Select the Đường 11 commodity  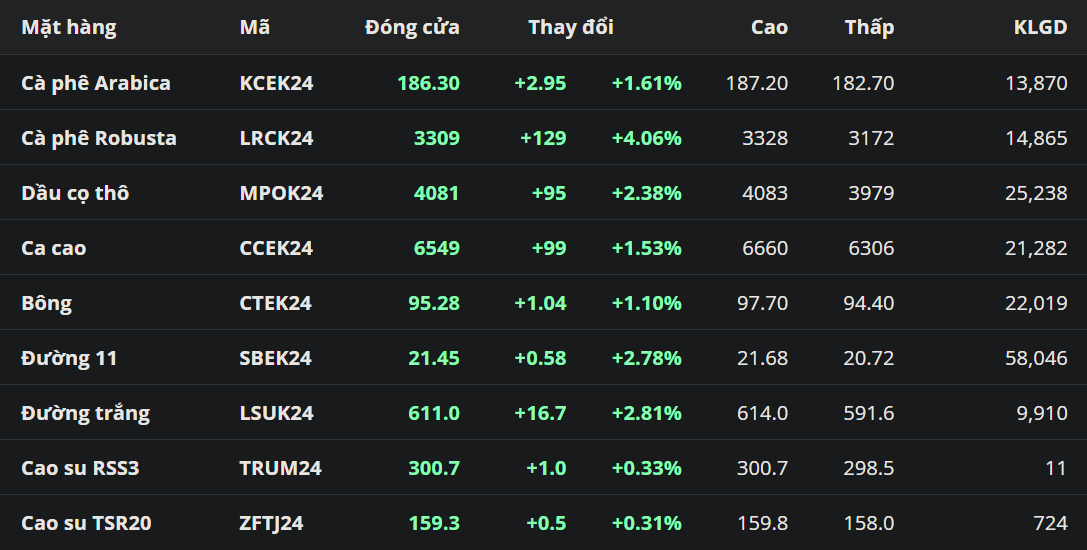coord(70,358)
